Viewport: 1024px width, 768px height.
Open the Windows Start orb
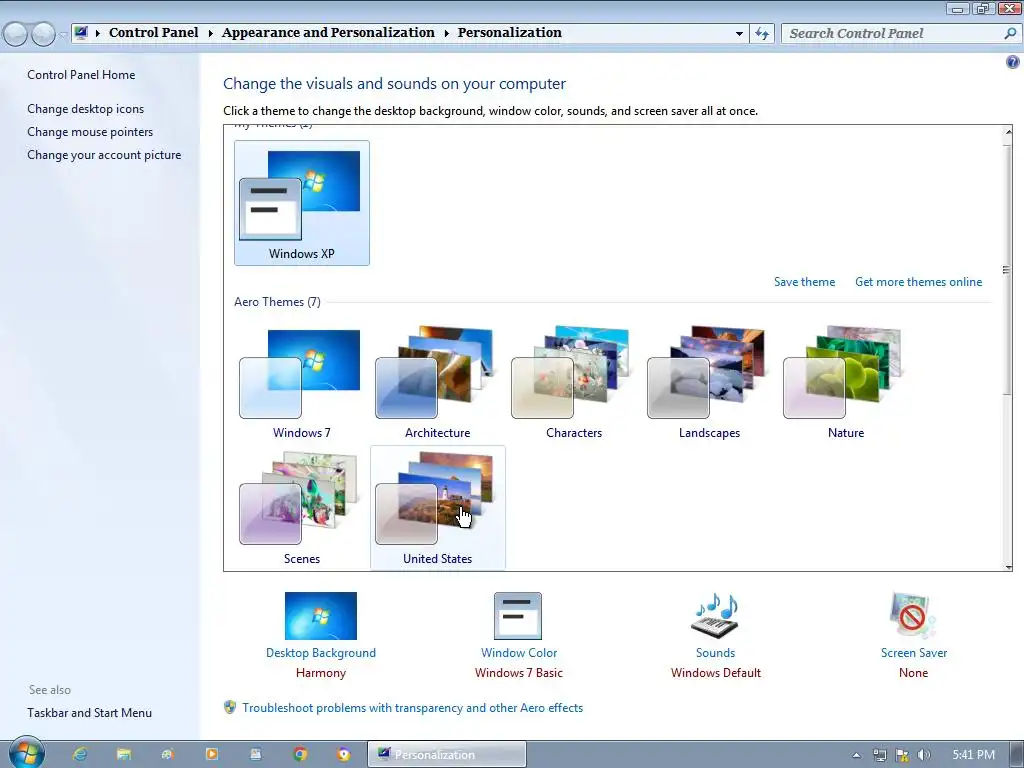(x=27, y=752)
